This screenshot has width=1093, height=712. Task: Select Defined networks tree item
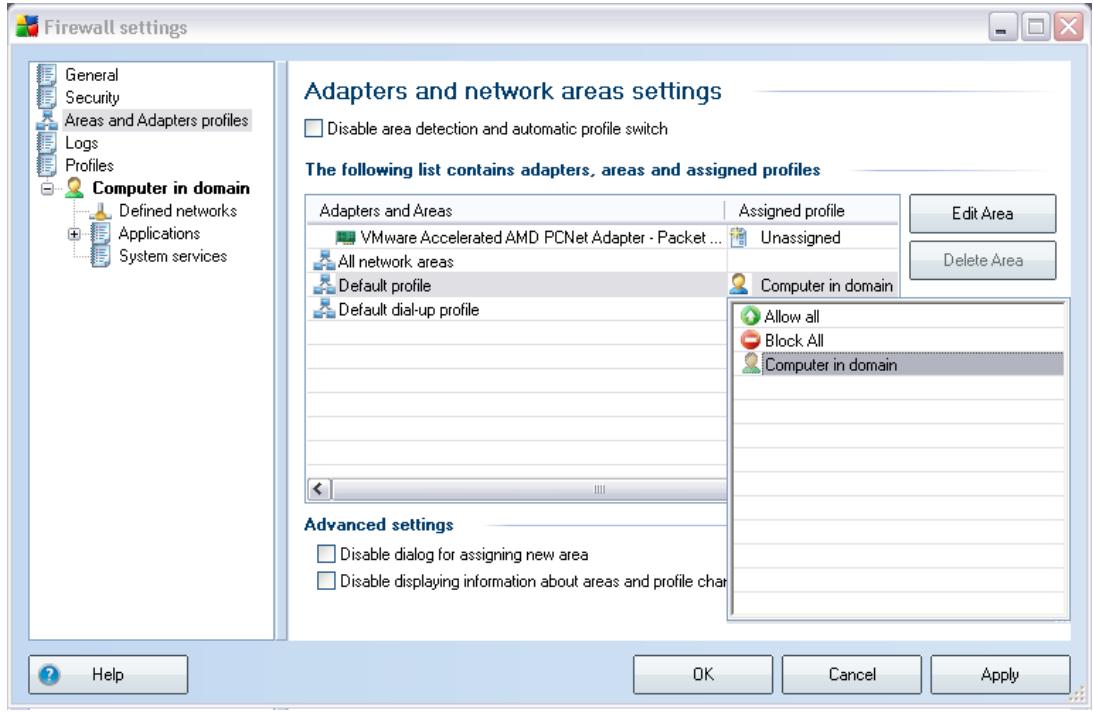pos(178,211)
